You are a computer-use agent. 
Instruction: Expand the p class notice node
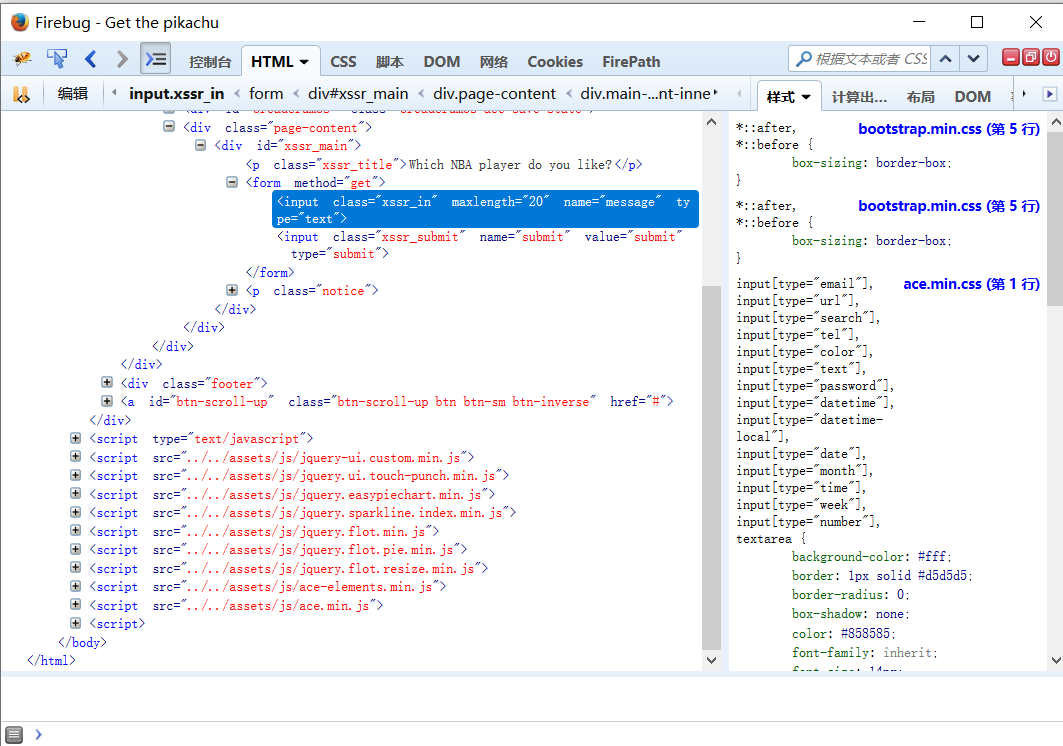pyautogui.click(x=232, y=290)
